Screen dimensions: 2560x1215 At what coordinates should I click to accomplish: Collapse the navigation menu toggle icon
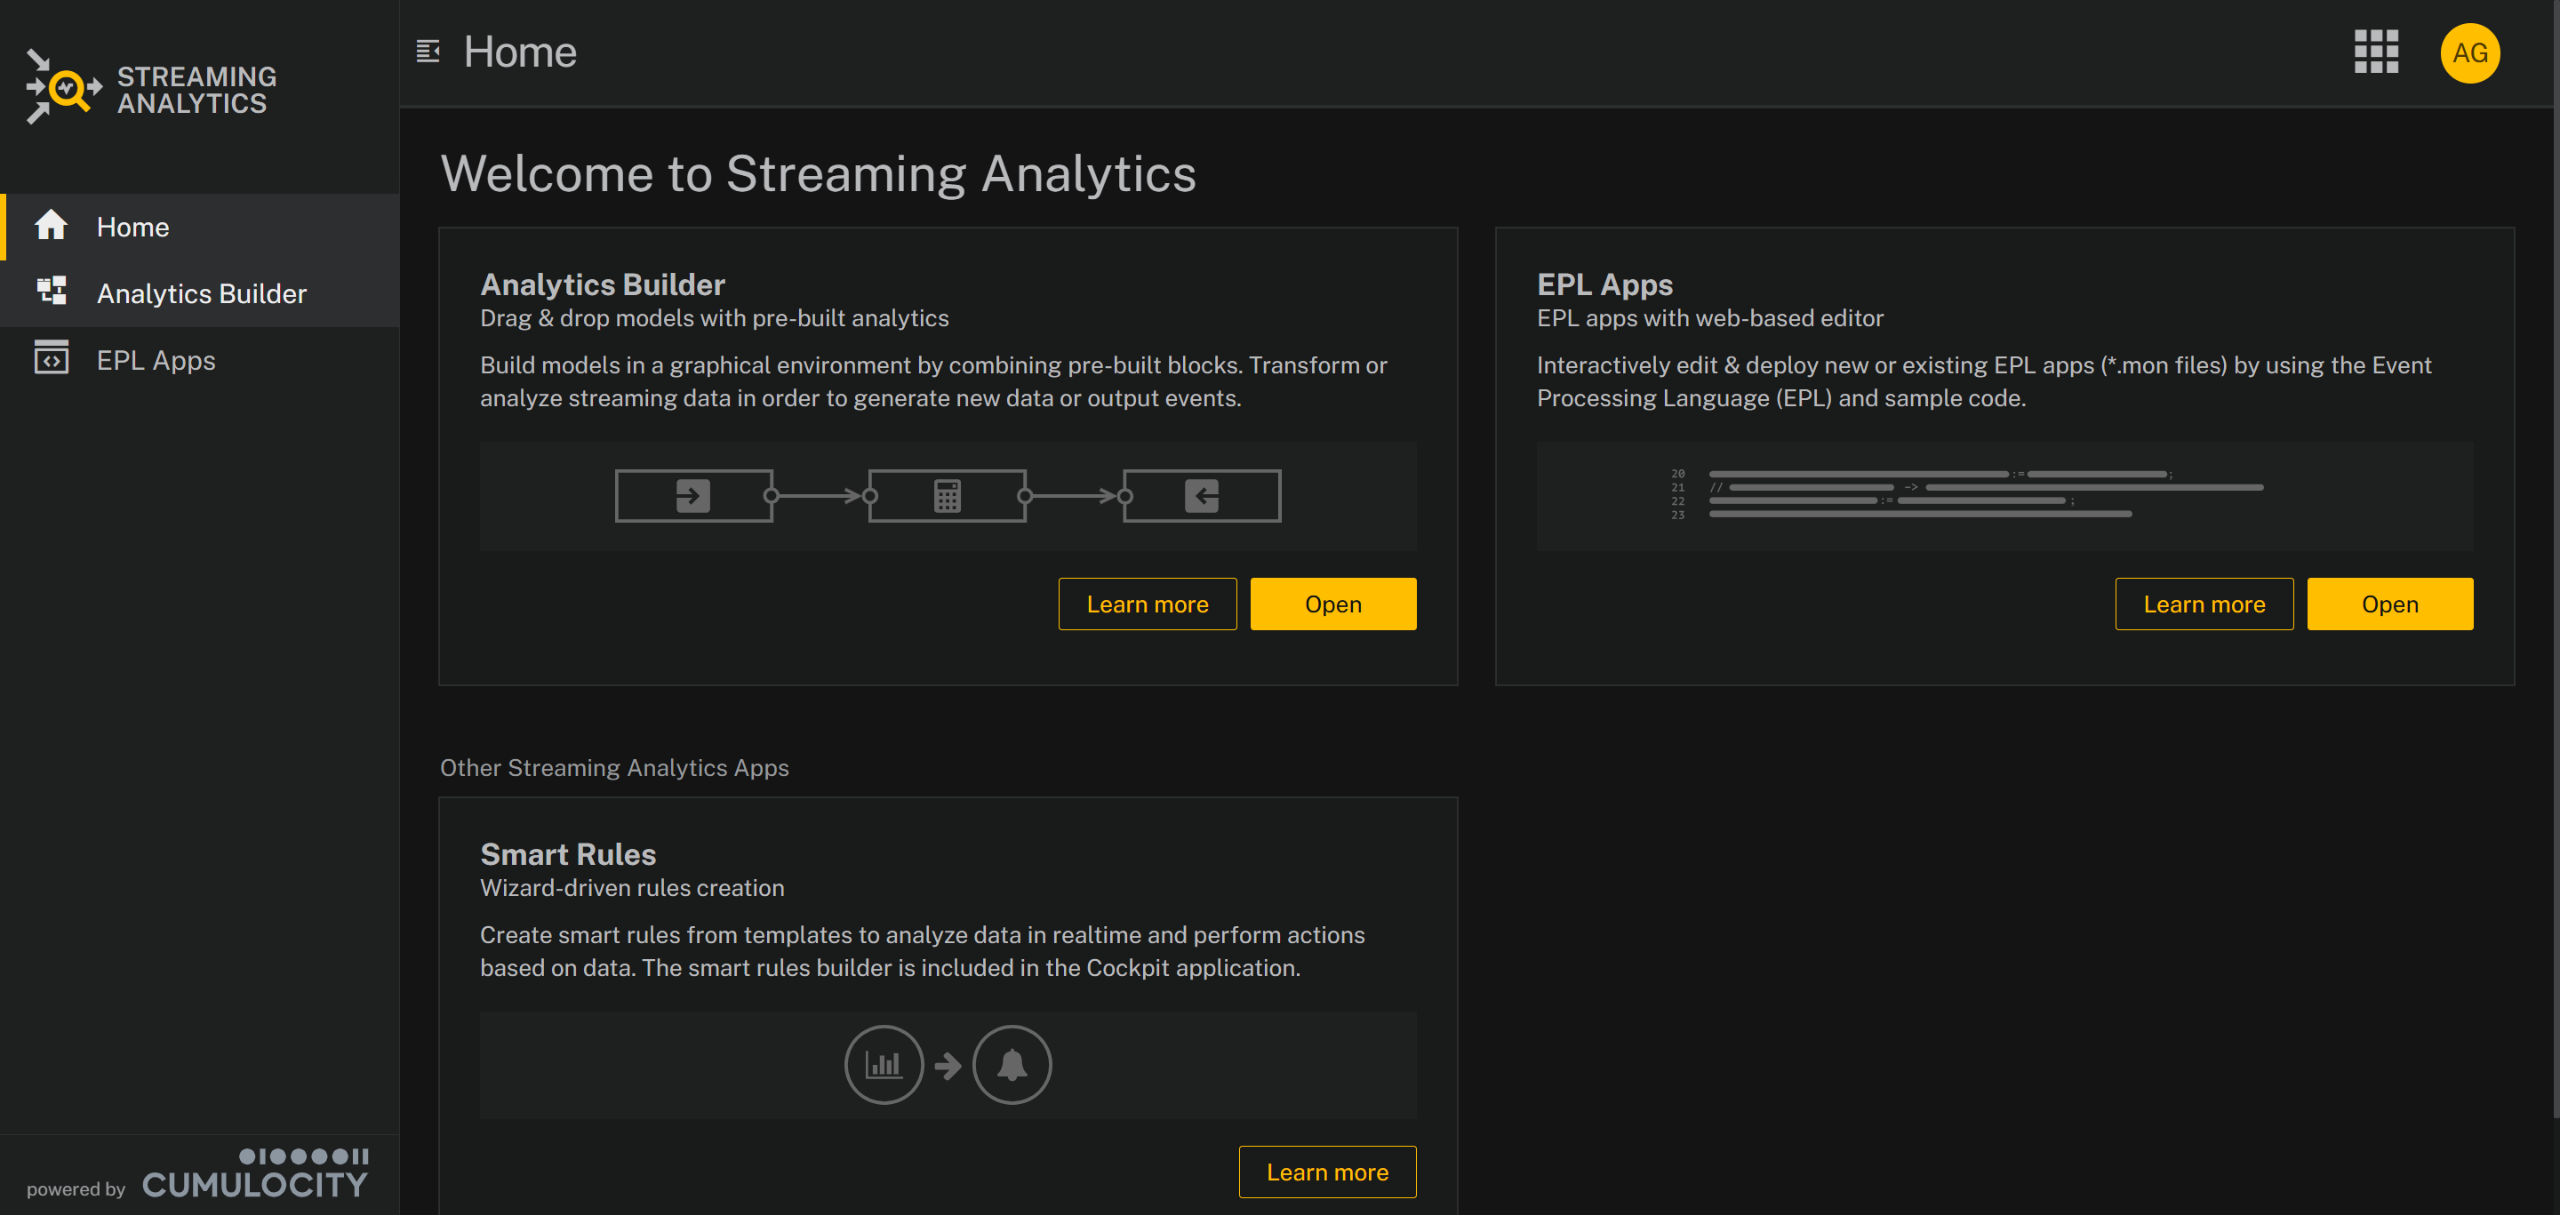pos(428,52)
